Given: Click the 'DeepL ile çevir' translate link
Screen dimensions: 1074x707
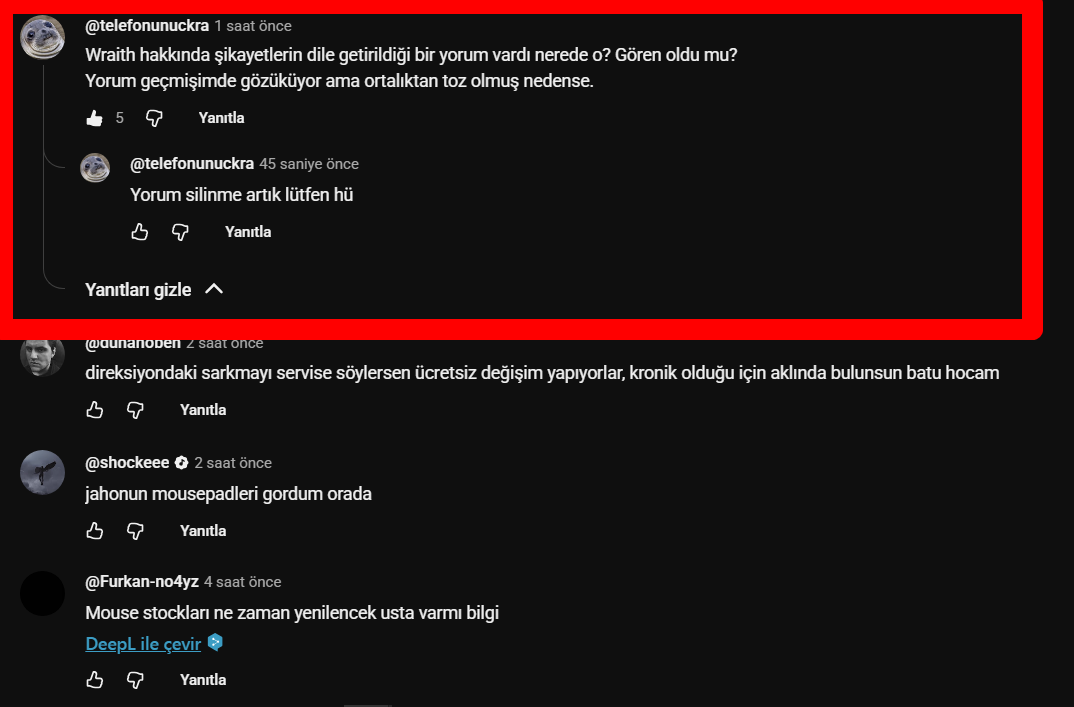Looking at the screenshot, I should [x=143, y=644].
